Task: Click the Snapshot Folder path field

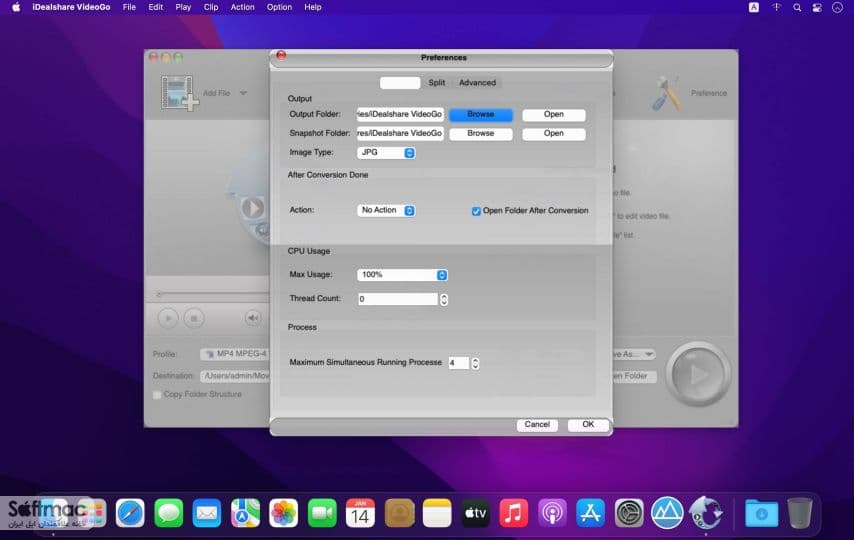Action: (x=400, y=134)
